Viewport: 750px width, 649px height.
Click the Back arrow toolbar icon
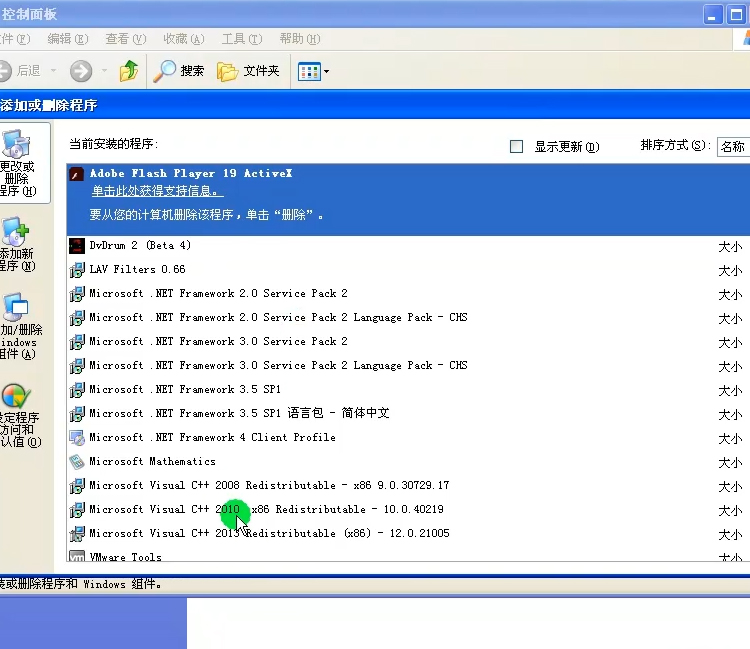pos(4,71)
